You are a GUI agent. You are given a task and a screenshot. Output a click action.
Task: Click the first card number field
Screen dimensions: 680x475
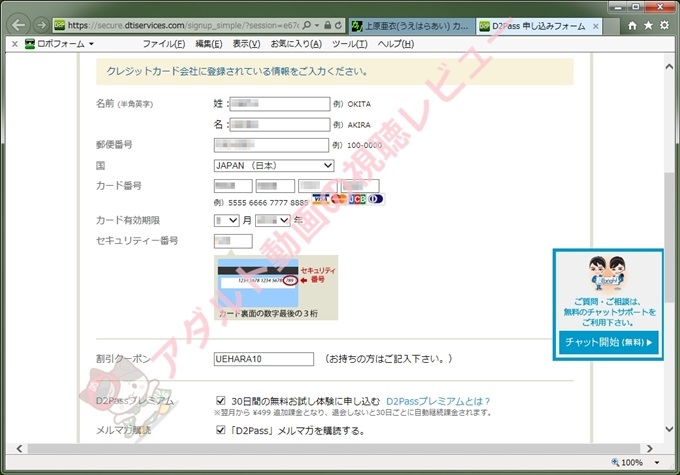point(233,186)
